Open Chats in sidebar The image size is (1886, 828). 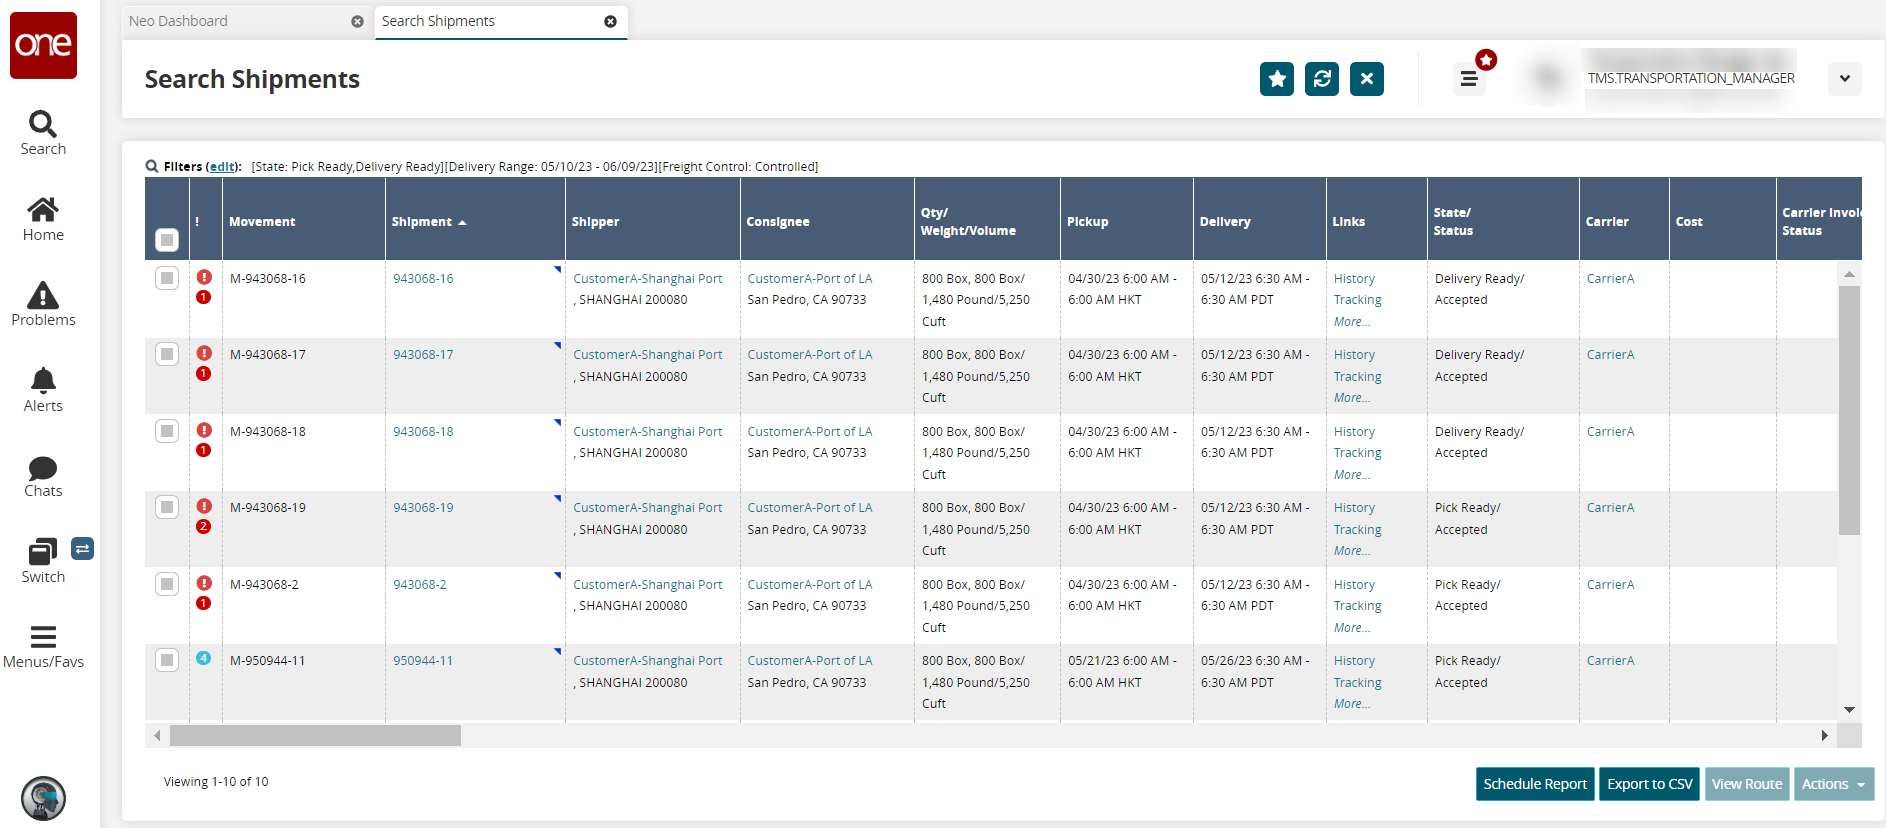43,476
